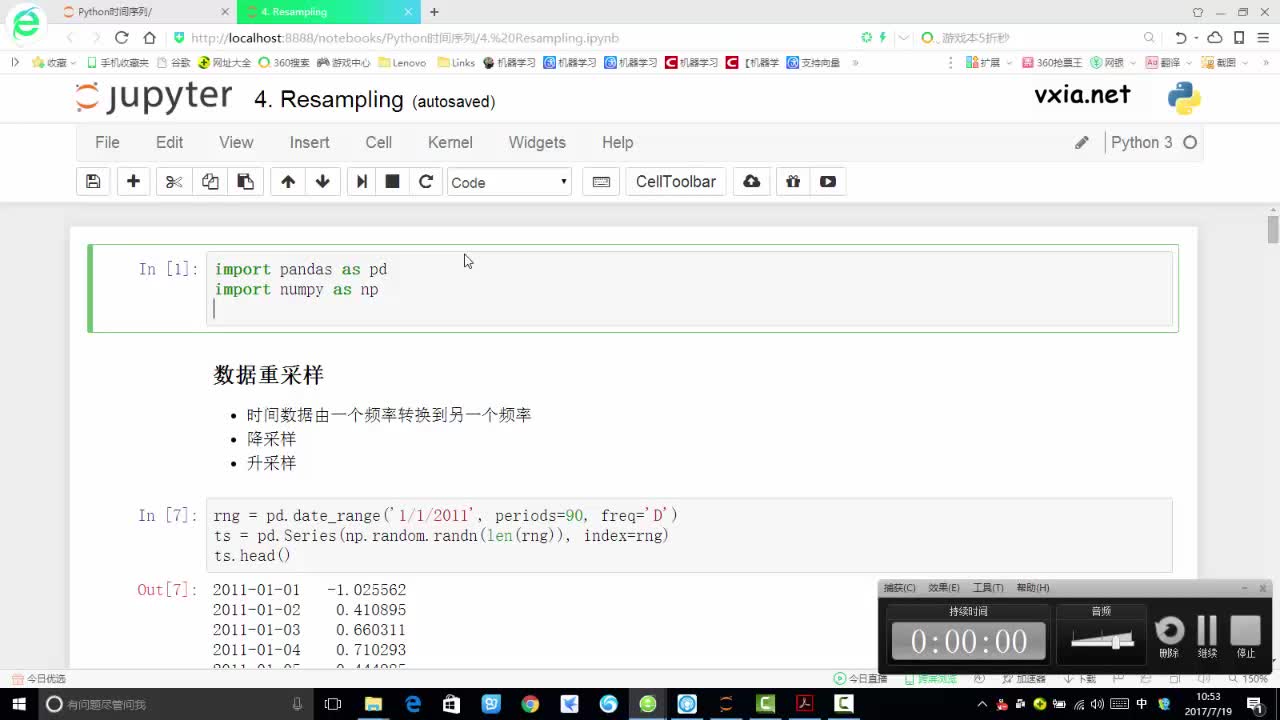1280x720 pixels.
Task: Show more bookmarks with the double chevron
Action: [855, 62]
